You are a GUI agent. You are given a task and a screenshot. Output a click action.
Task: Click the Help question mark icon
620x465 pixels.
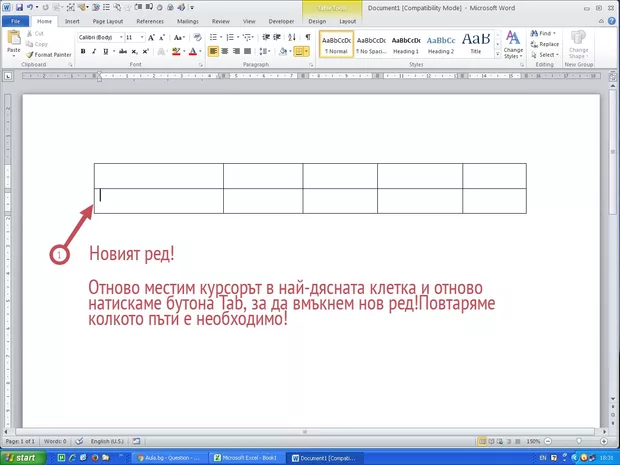[x=612, y=21]
